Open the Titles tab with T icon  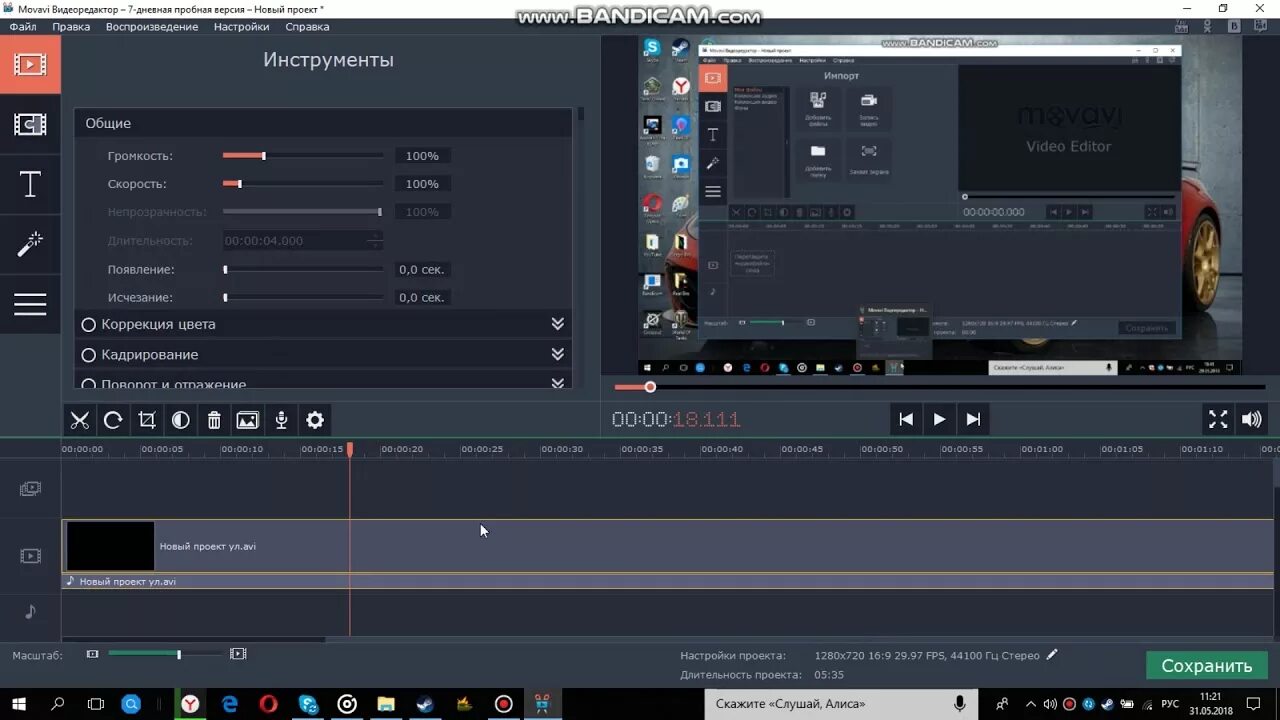[30, 184]
